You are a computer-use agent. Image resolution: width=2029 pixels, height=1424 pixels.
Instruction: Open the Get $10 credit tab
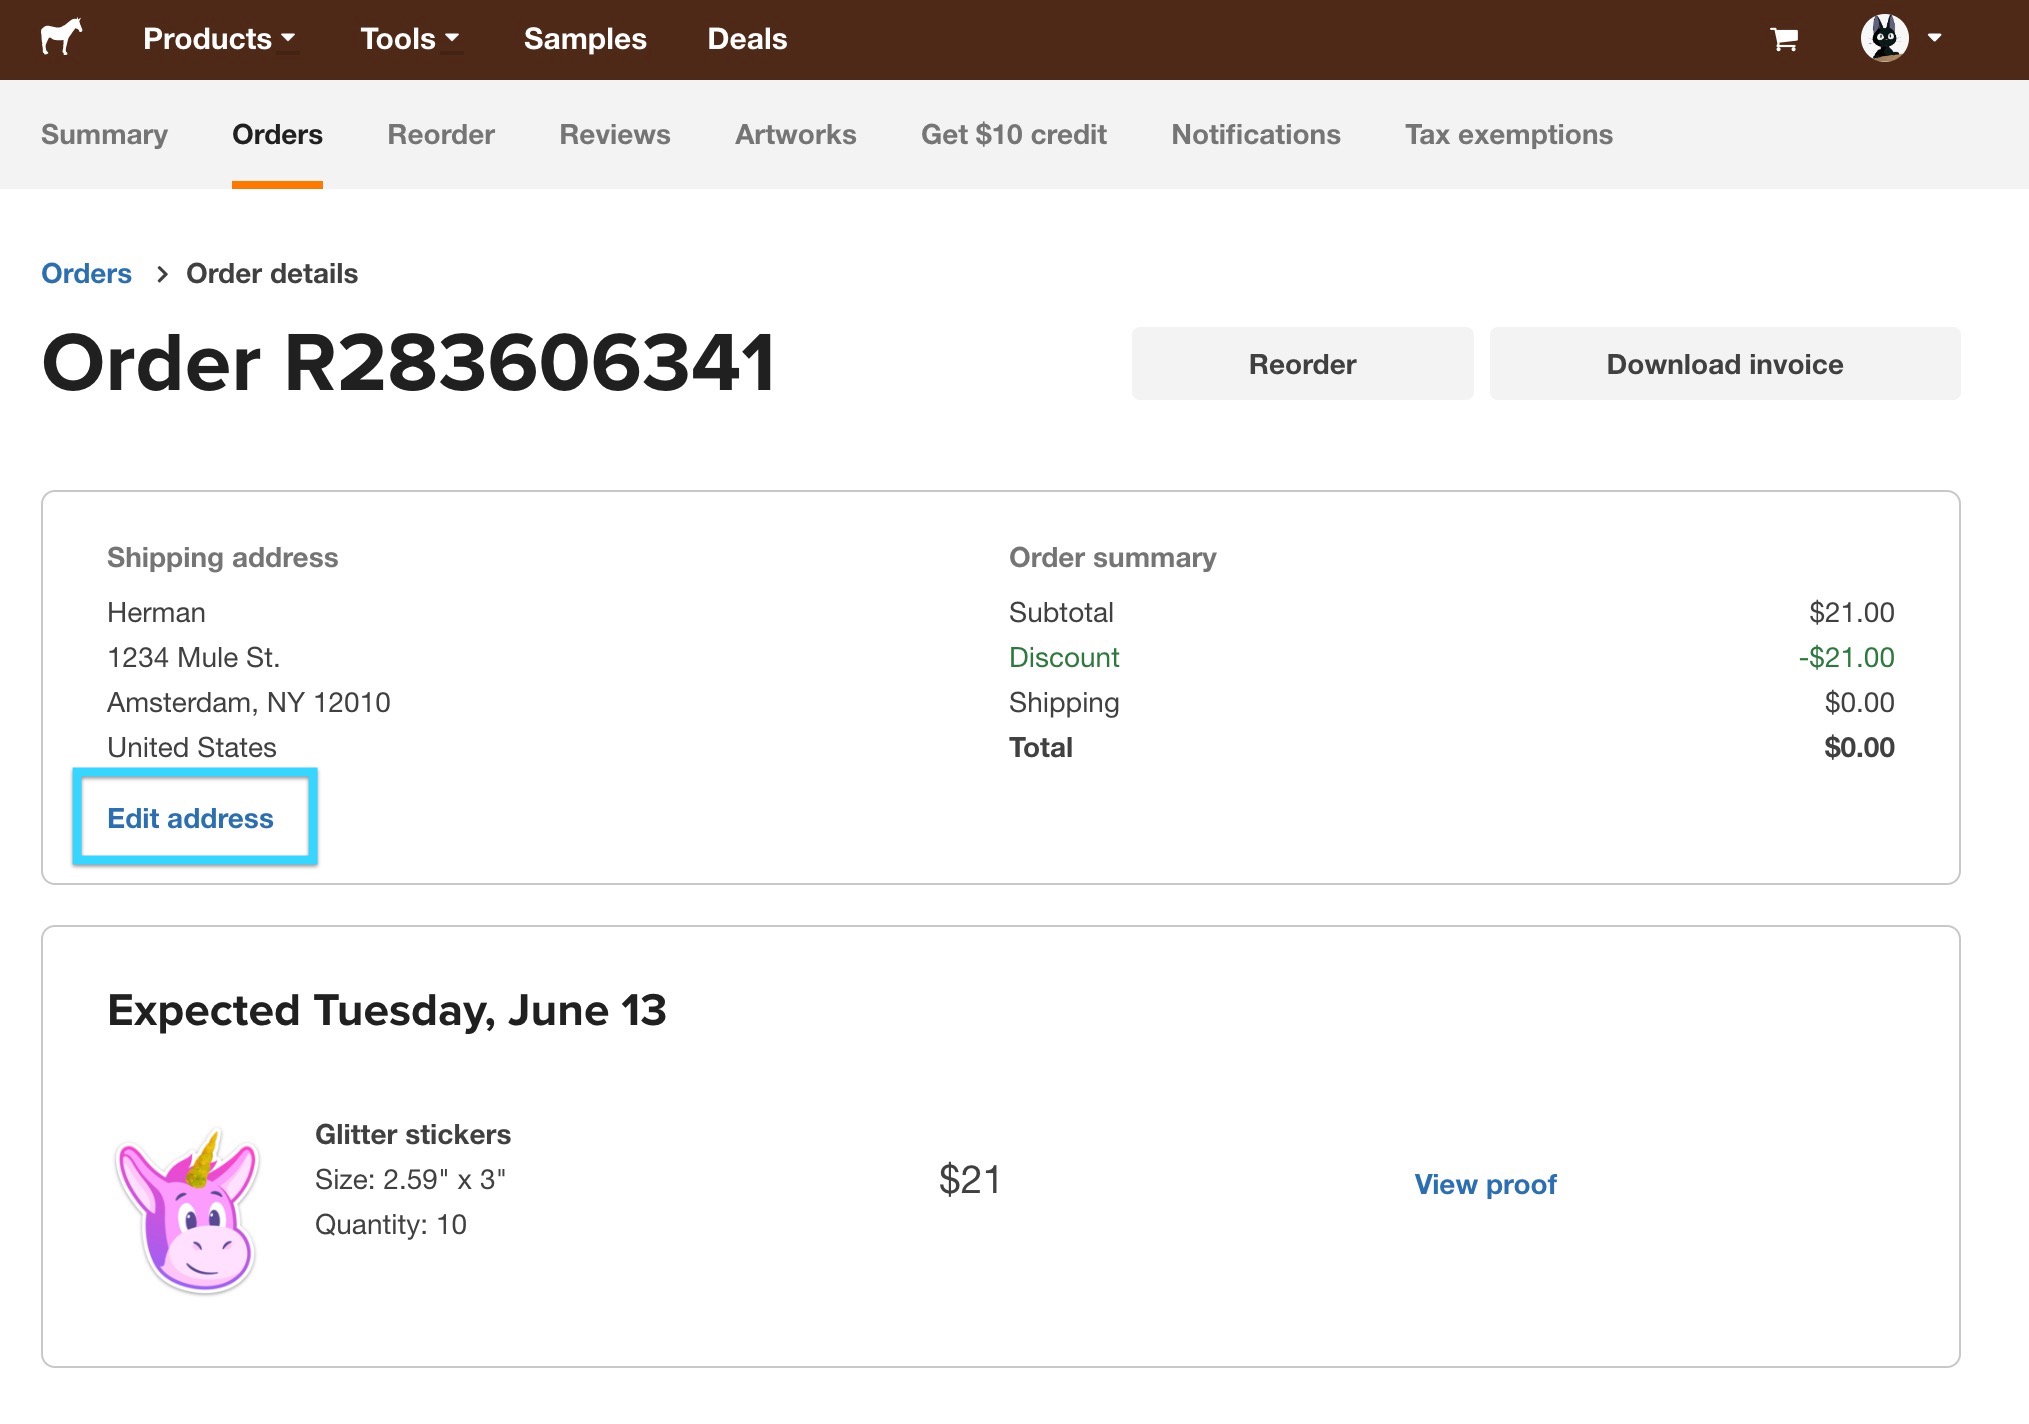[x=1013, y=134]
